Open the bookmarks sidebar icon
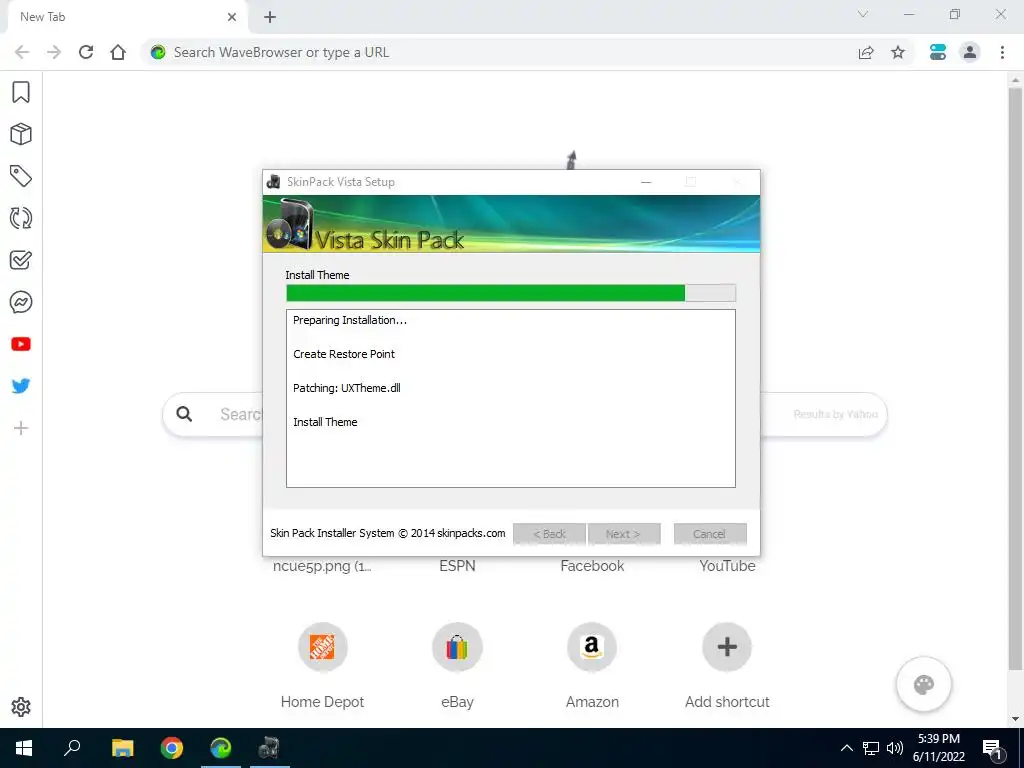 click(21, 92)
